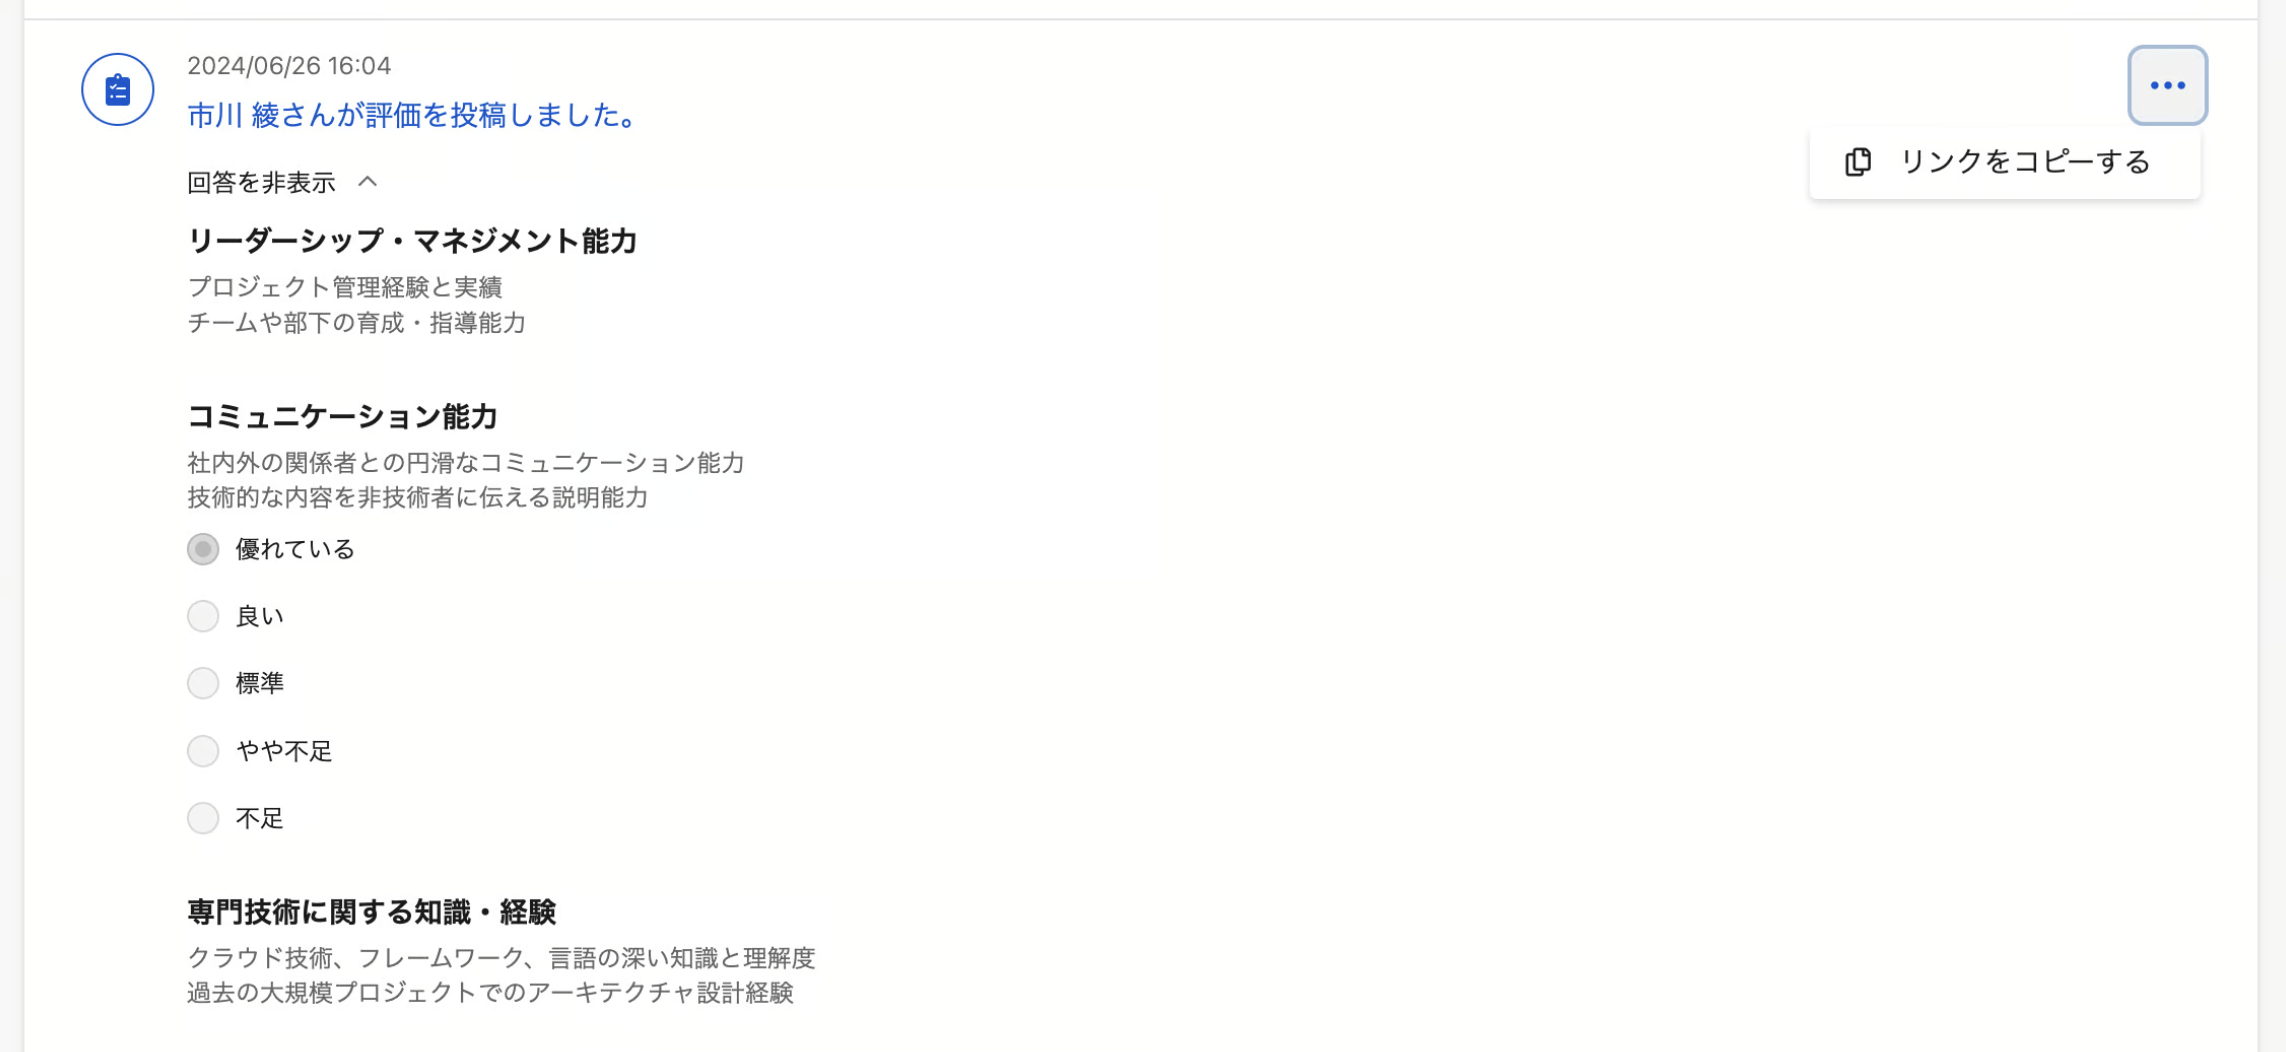Click the コミュニケーション能力 heading
The width and height of the screenshot is (2286, 1052).
tap(342, 416)
